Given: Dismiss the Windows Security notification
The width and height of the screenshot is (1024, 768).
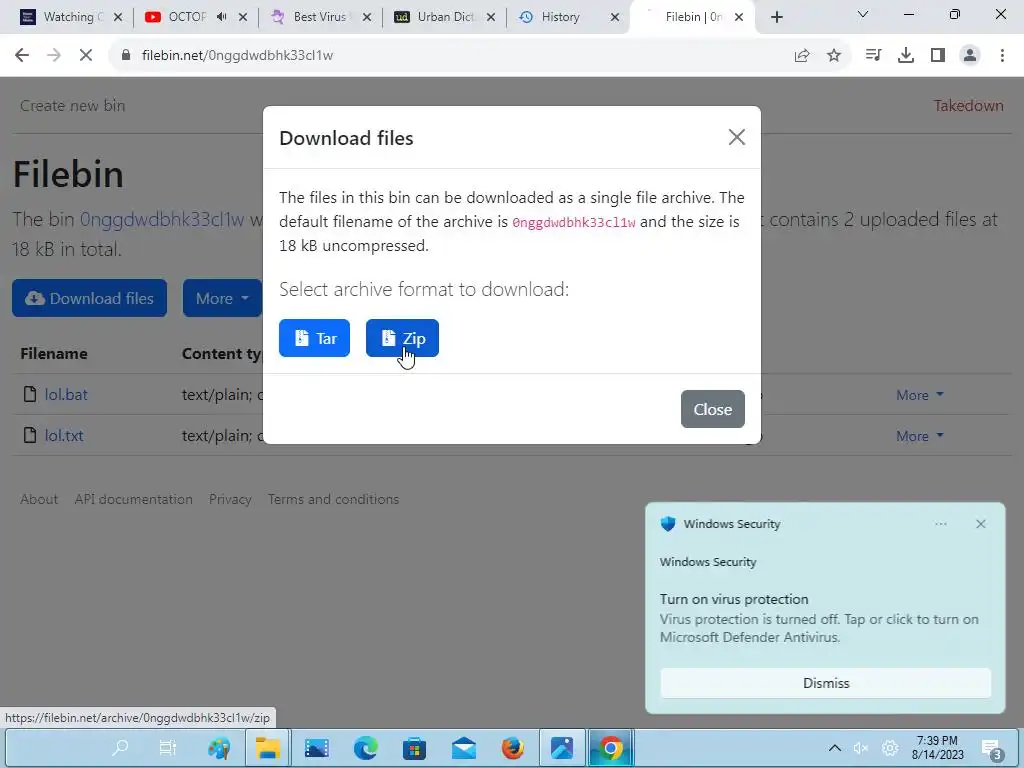Looking at the screenshot, I should [825, 683].
